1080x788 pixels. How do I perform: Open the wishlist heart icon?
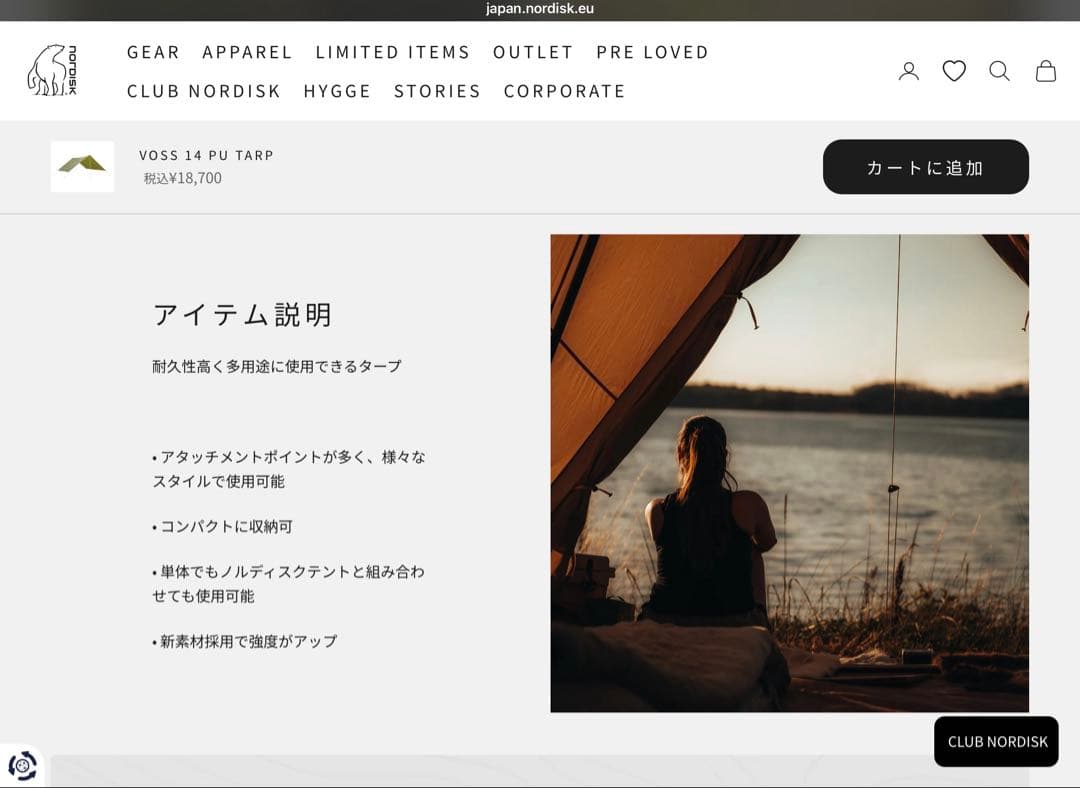(x=954, y=71)
